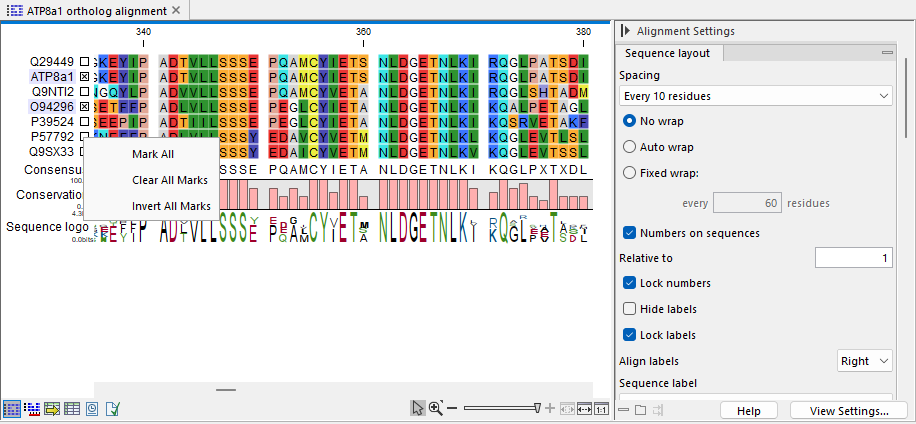Screen dimensions: 916x424
Task: Click position marker 380 on the ruler
Action: click(x=582, y=32)
